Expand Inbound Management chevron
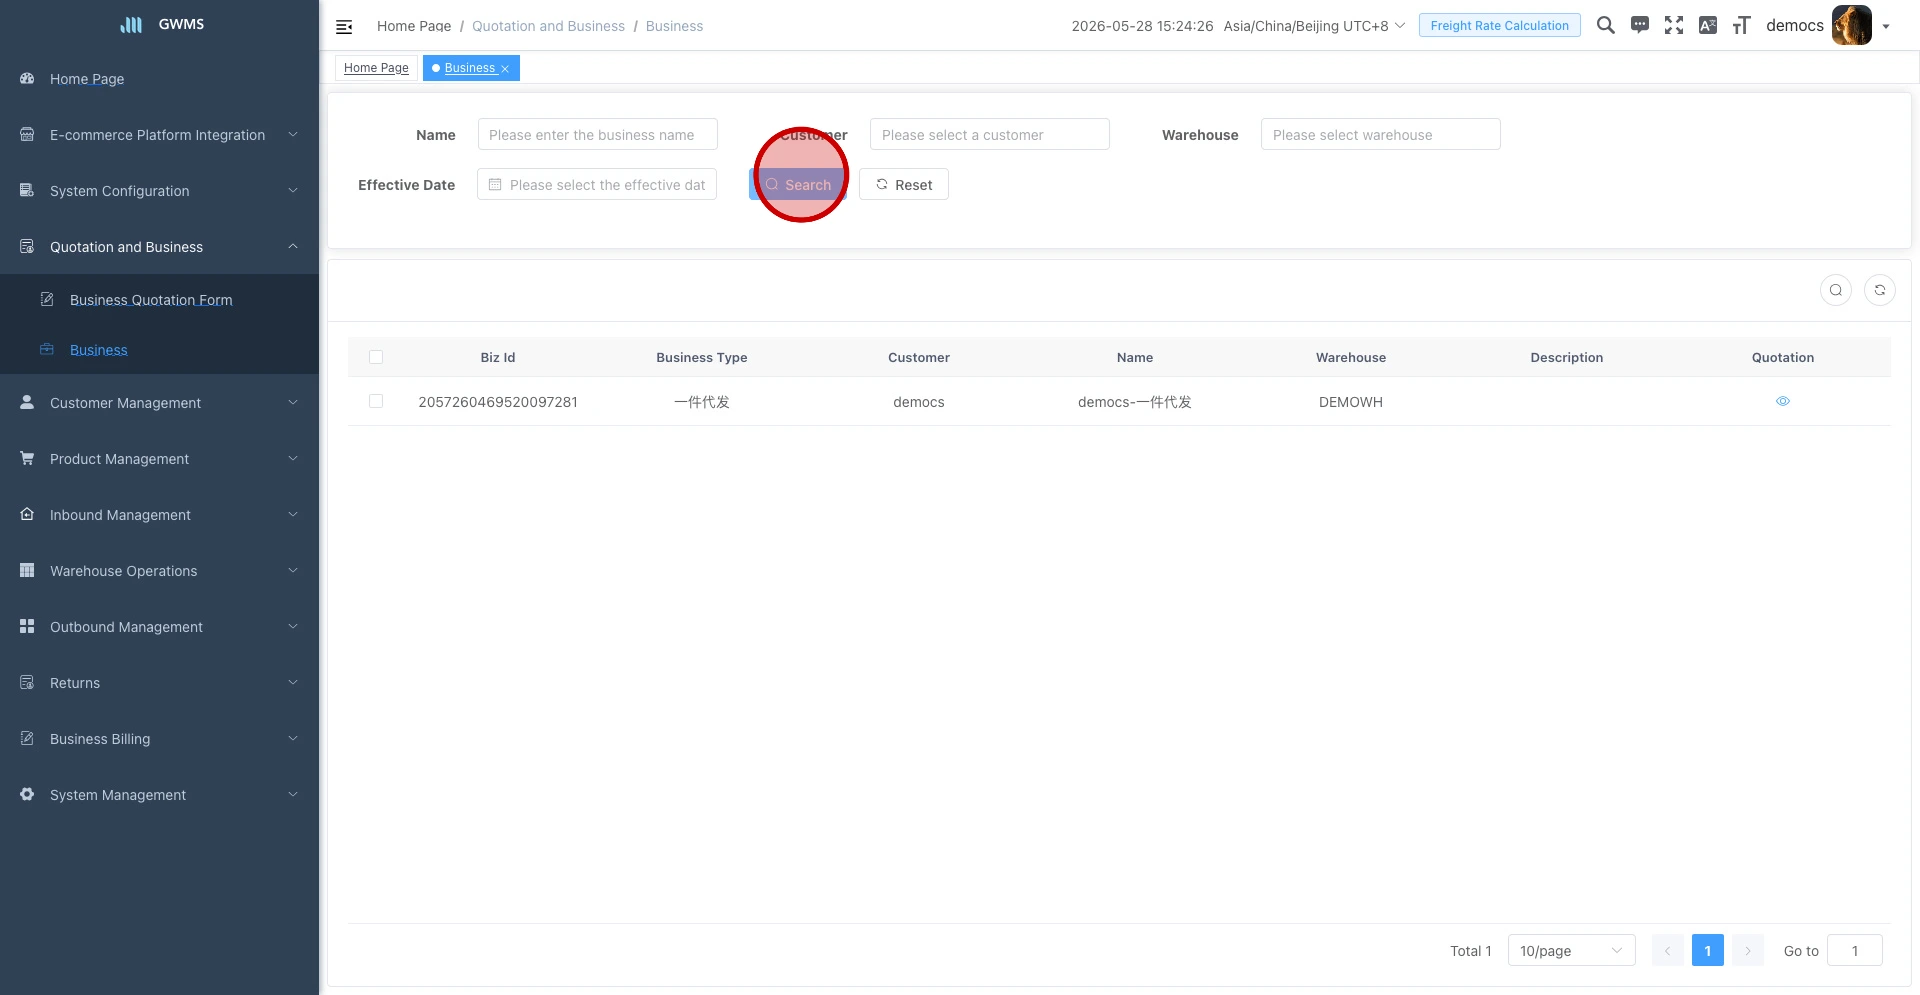 293,514
